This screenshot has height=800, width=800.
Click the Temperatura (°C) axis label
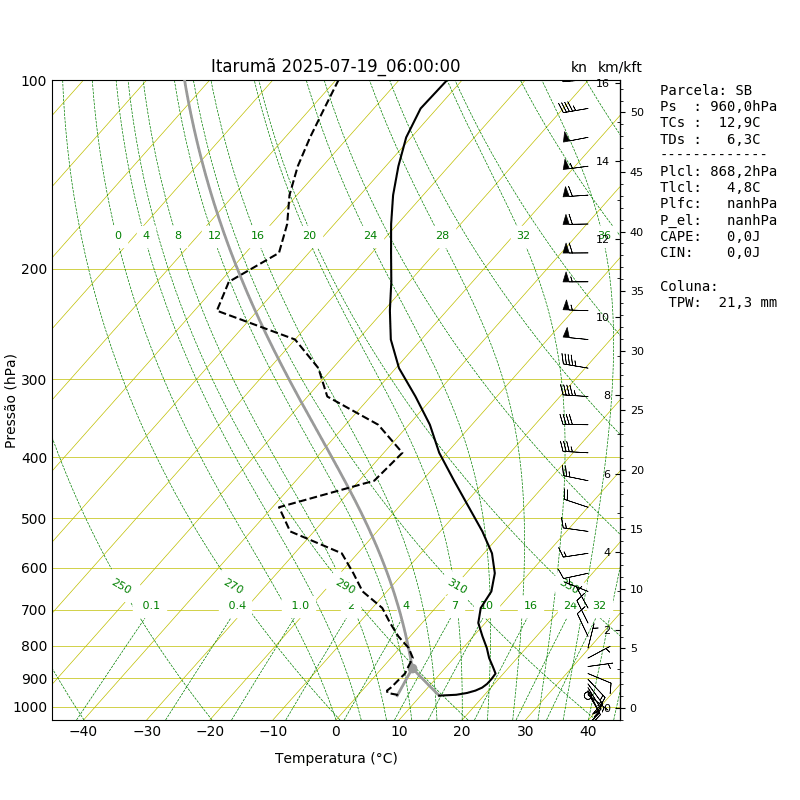pos(336,758)
